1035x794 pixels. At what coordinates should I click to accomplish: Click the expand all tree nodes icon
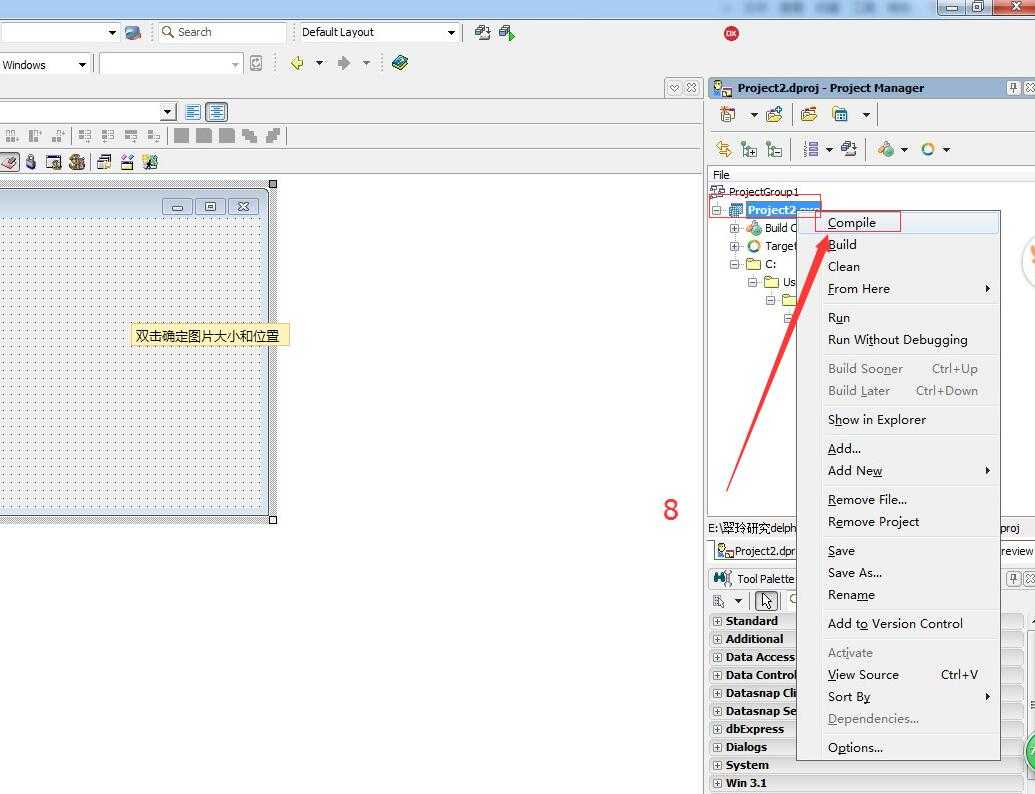[x=749, y=150]
